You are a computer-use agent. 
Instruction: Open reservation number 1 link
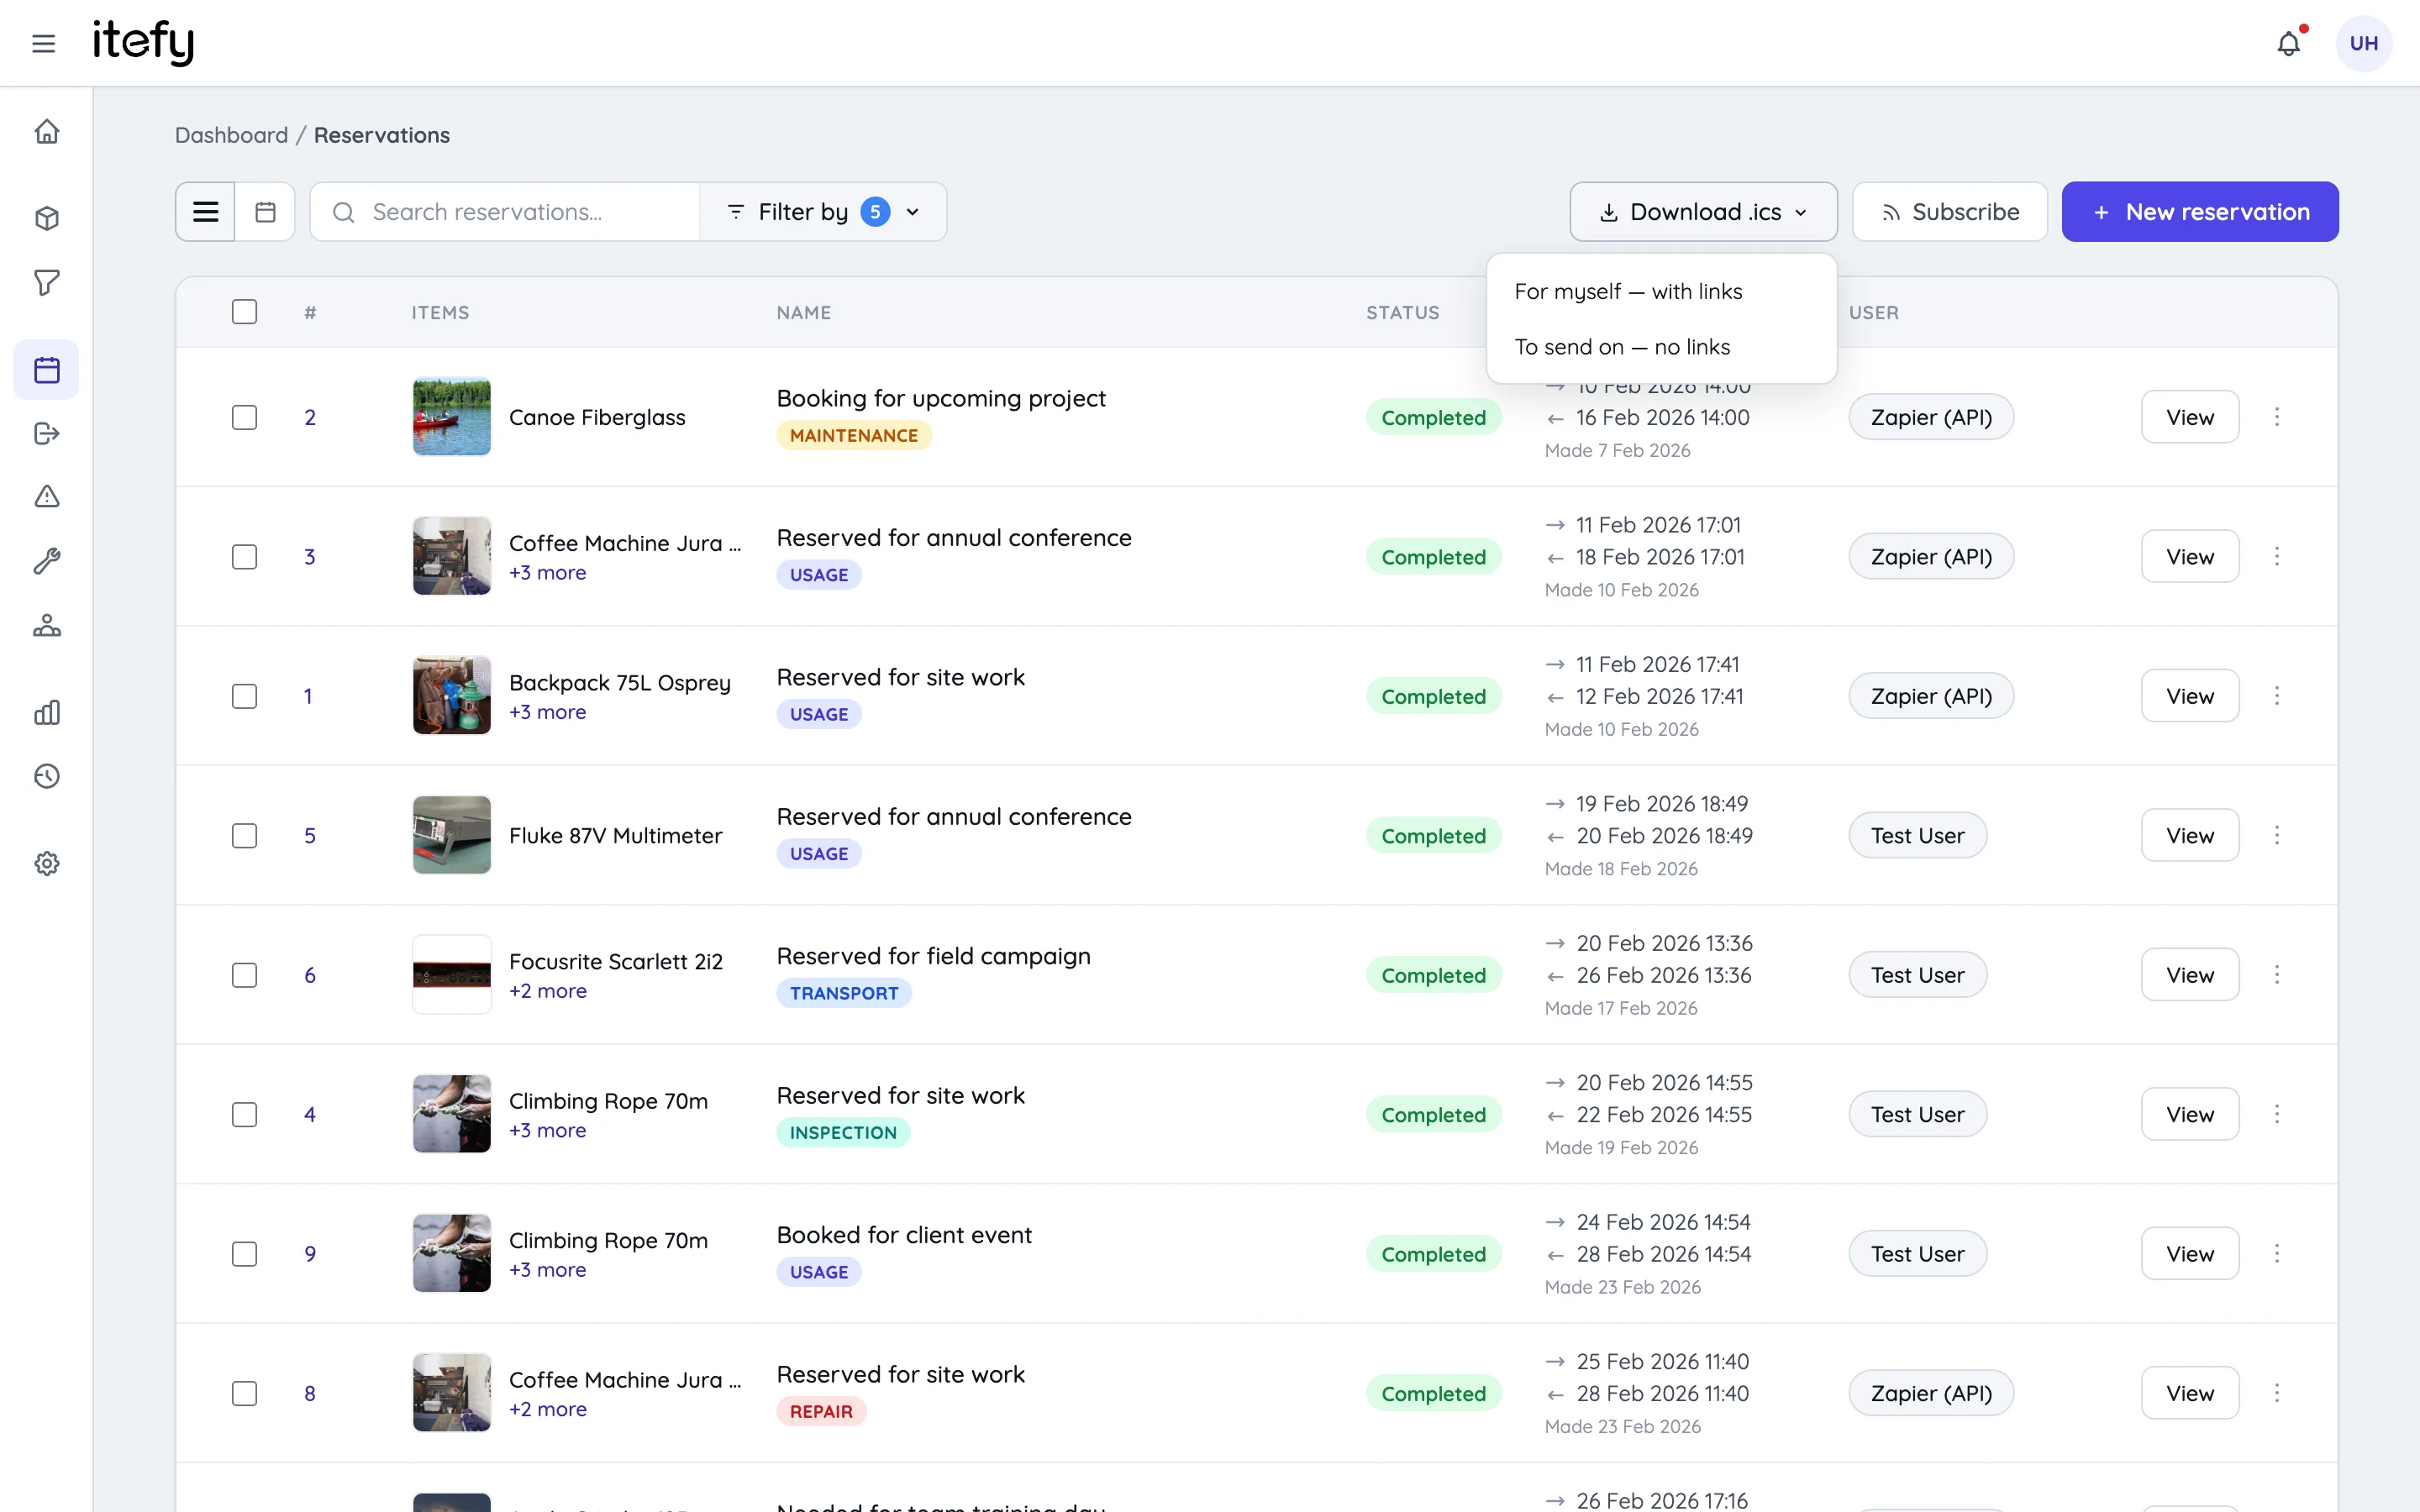(x=308, y=696)
